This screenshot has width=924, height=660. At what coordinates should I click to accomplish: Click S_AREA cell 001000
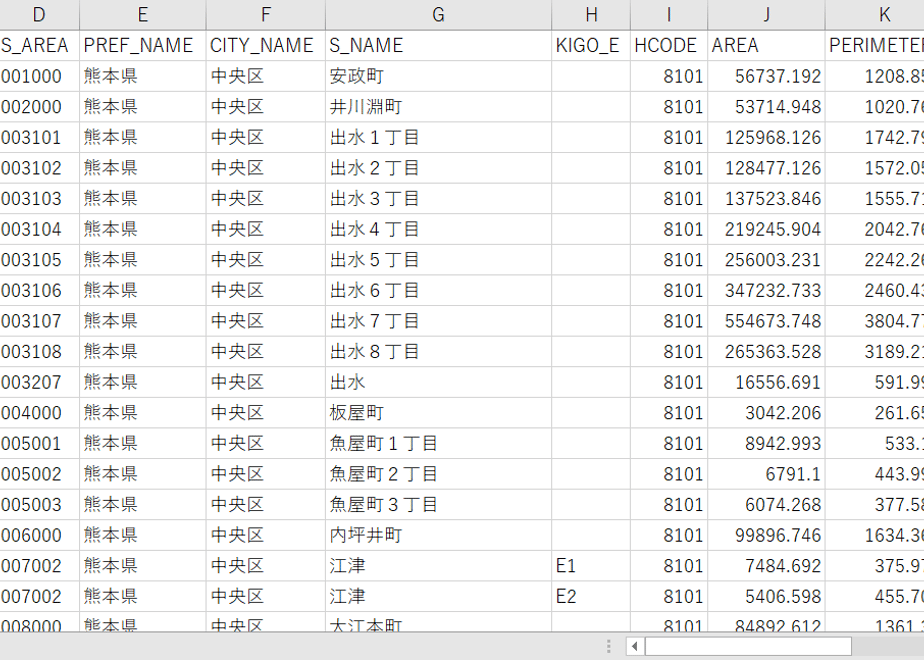[39, 76]
